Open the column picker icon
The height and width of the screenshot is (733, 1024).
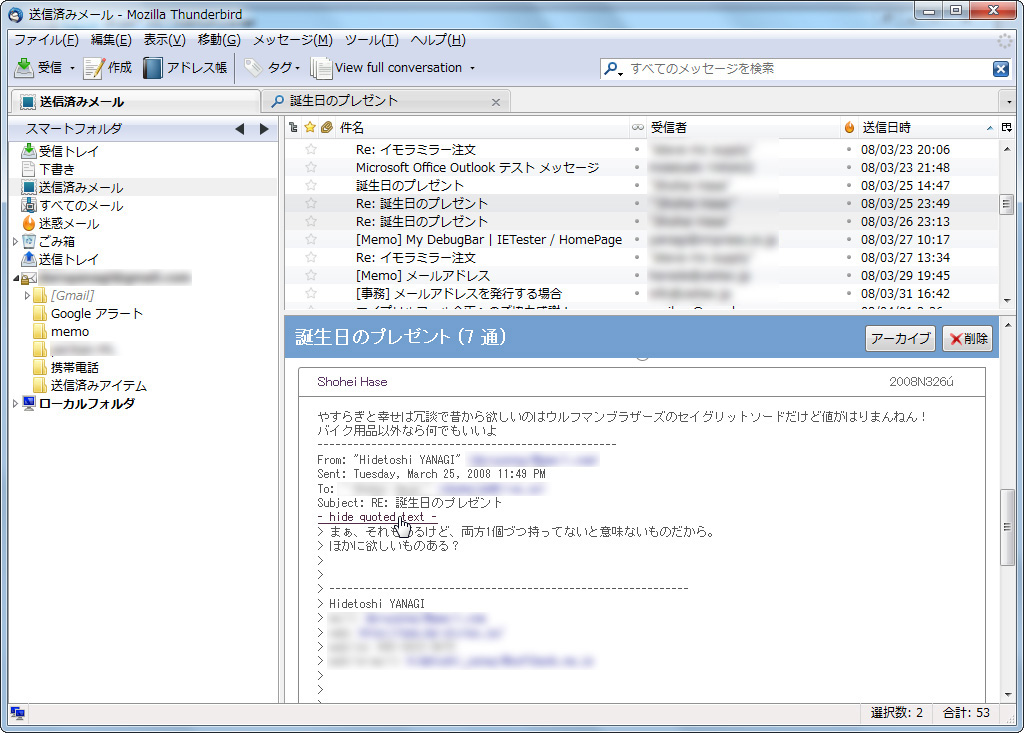1007,127
